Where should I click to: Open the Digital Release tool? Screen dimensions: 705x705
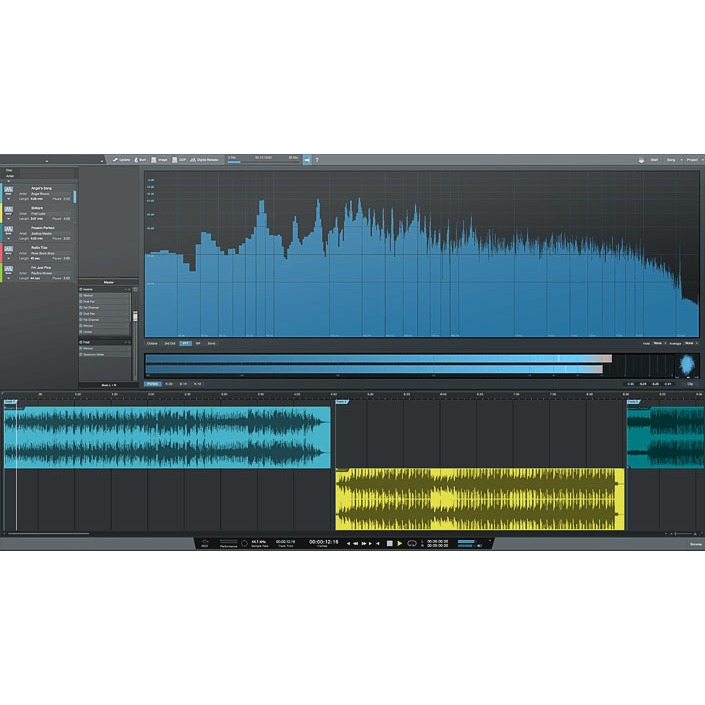click(205, 160)
